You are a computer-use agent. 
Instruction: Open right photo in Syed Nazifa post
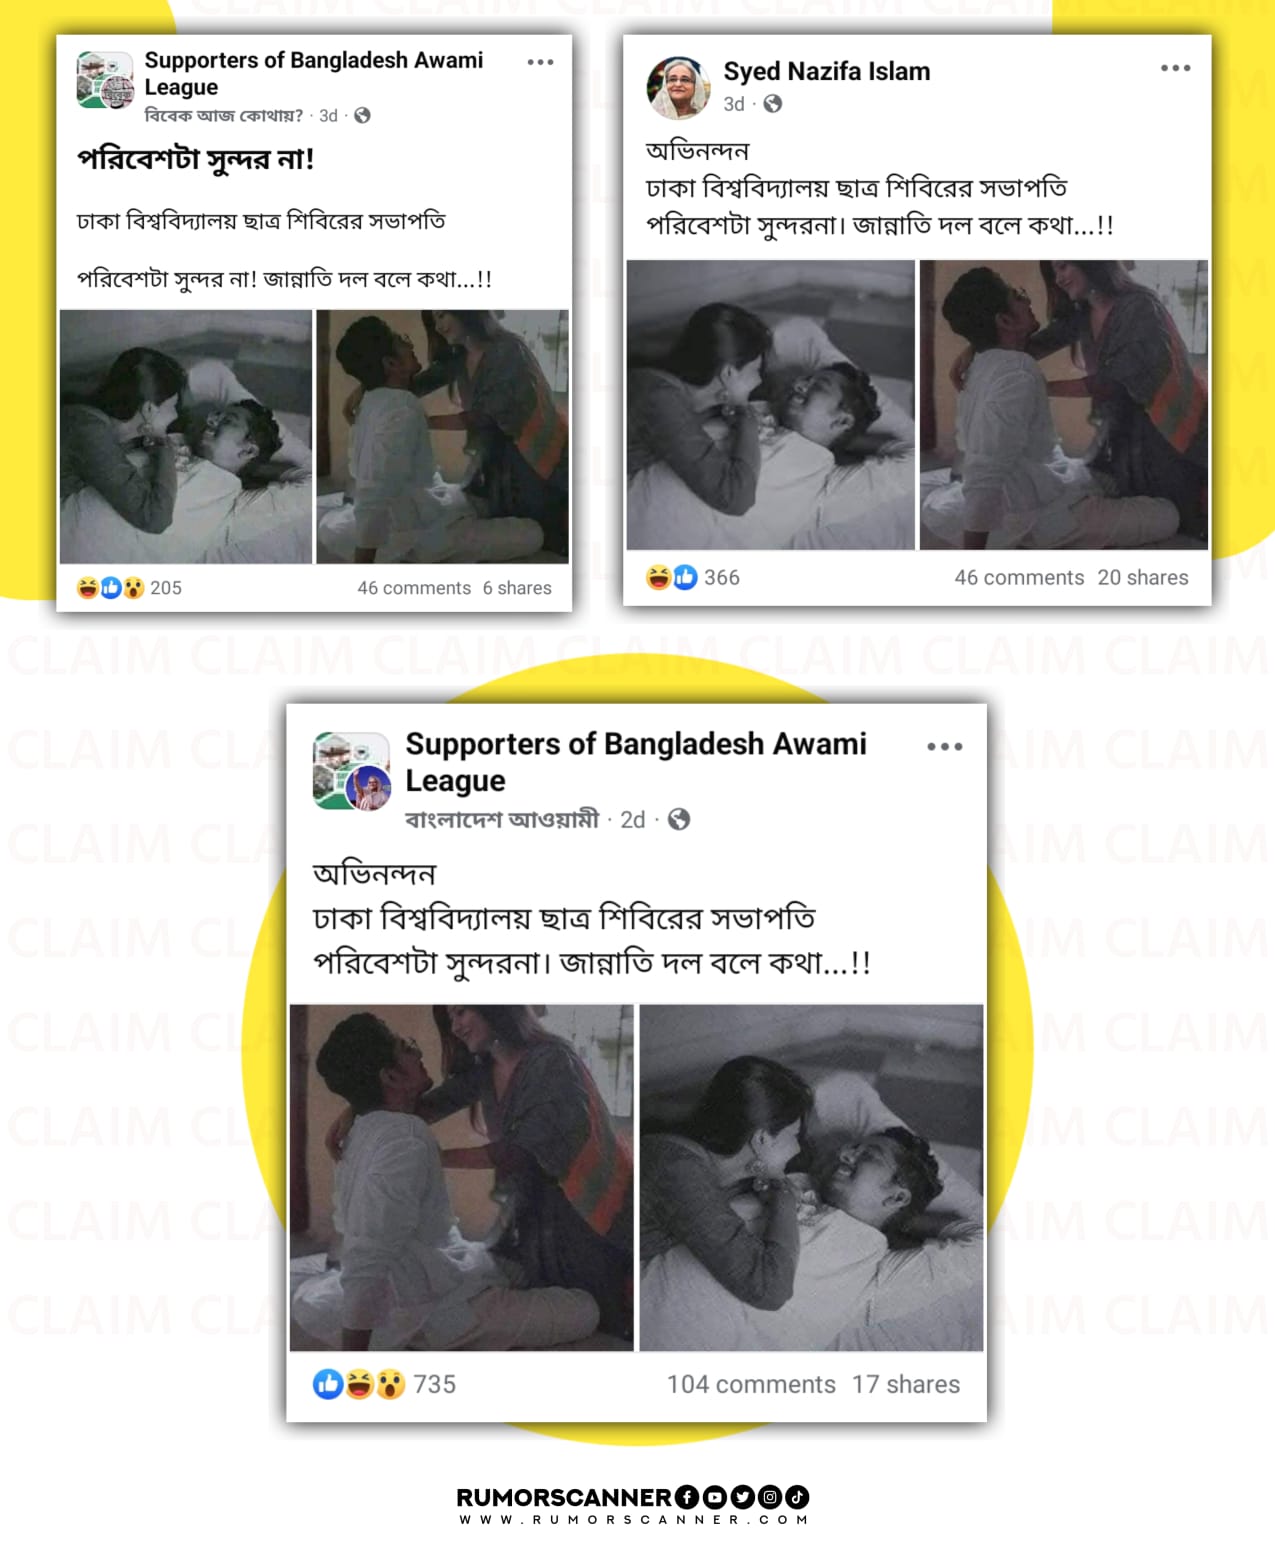1064,405
